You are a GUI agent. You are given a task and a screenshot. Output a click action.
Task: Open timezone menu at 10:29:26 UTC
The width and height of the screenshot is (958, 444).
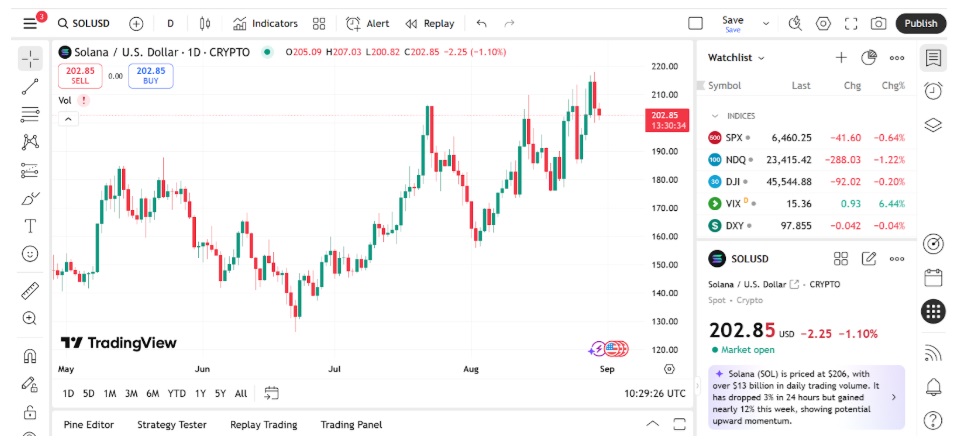[654, 394]
